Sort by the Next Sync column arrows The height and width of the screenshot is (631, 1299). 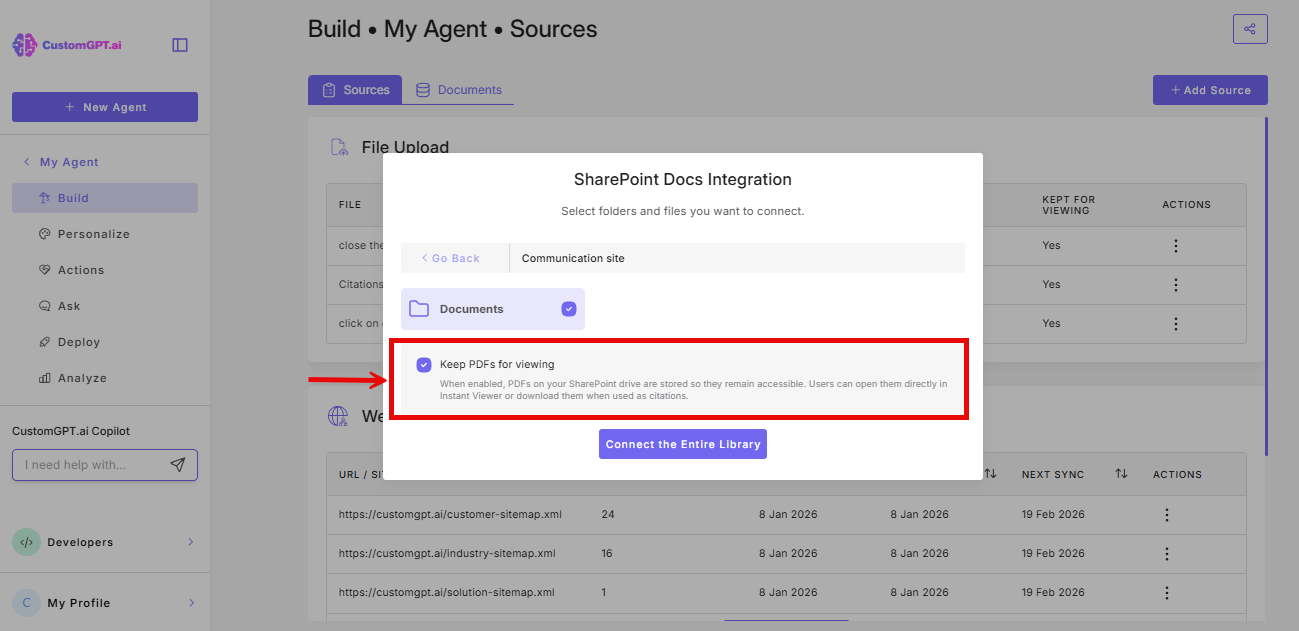1121,473
